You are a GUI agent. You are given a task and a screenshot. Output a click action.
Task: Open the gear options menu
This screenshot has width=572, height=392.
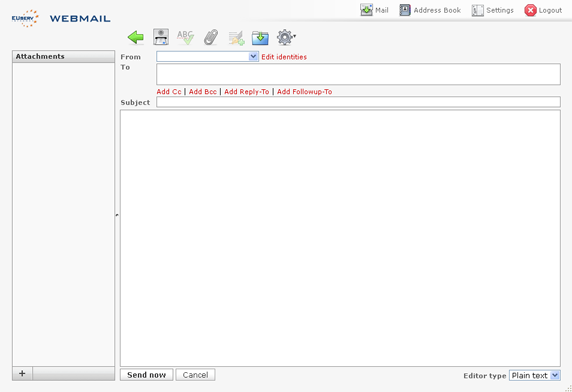tap(286, 37)
